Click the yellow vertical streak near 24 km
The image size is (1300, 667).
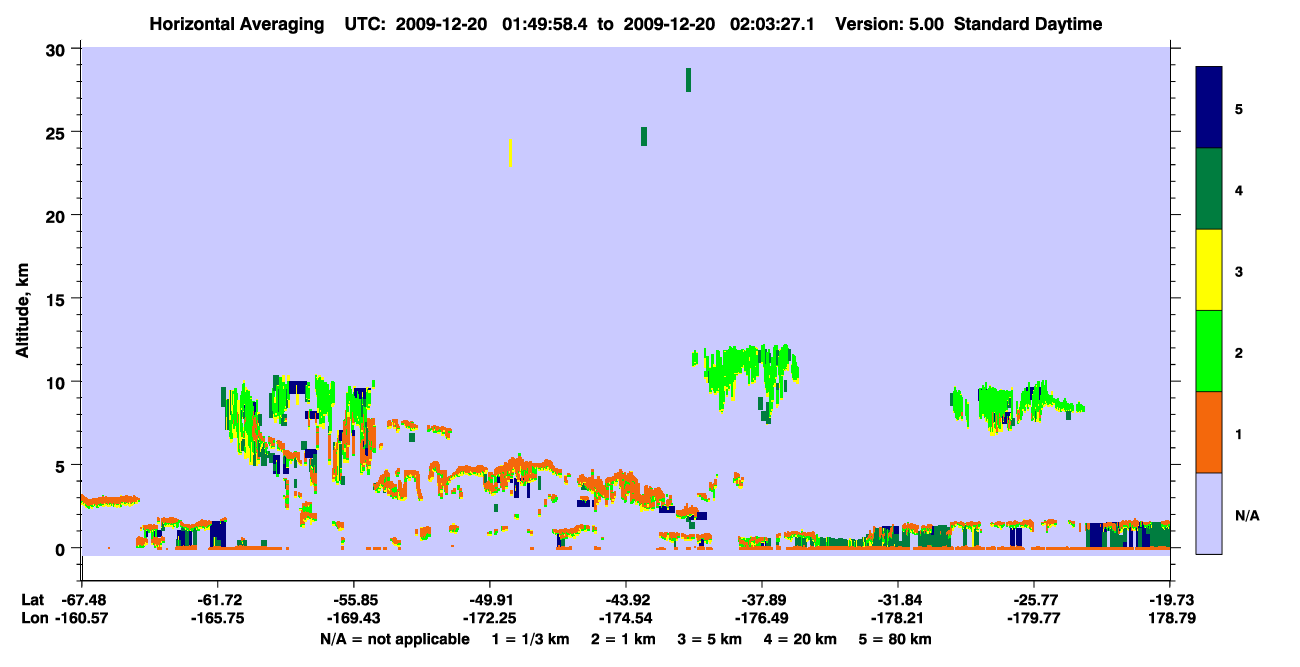(x=510, y=153)
